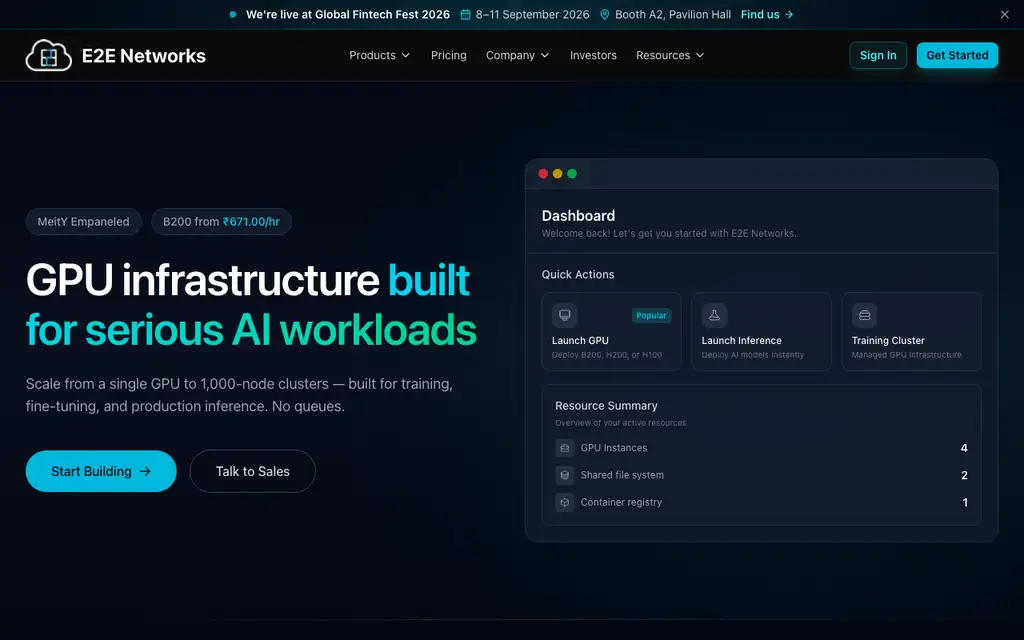Dismiss the announcement banner with X
The height and width of the screenshot is (640, 1024).
[x=1004, y=14]
